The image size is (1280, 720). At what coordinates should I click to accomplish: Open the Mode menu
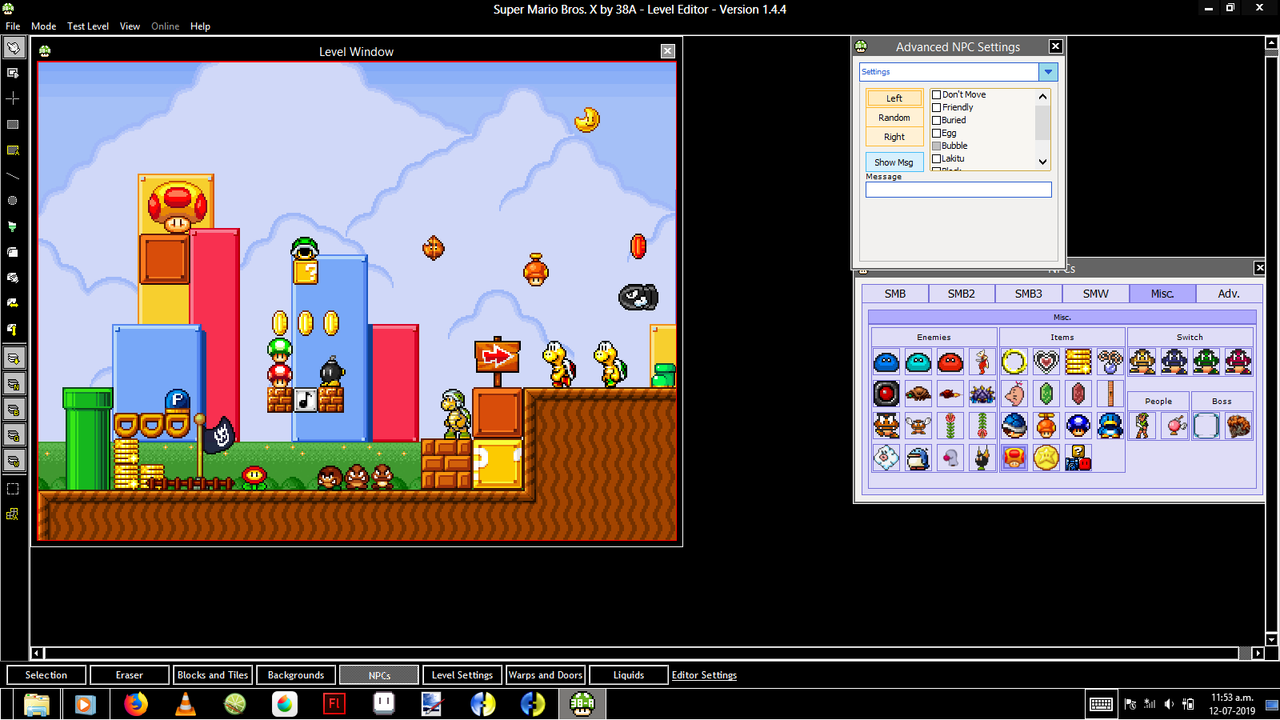point(44,26)
